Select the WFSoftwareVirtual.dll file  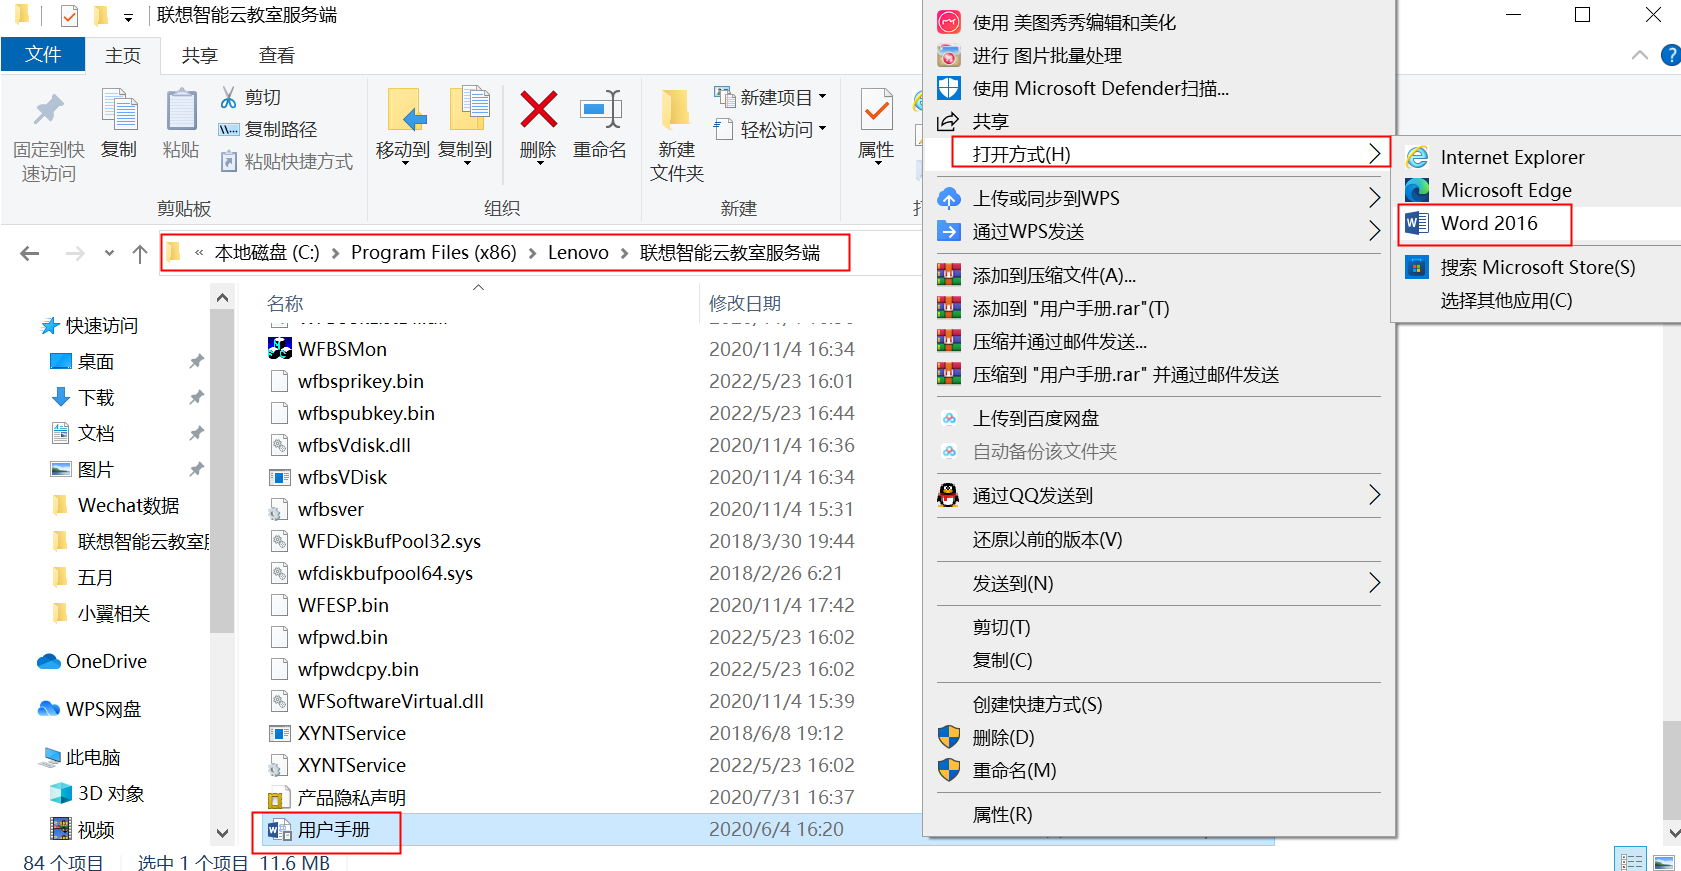click(x=390, y=701)
